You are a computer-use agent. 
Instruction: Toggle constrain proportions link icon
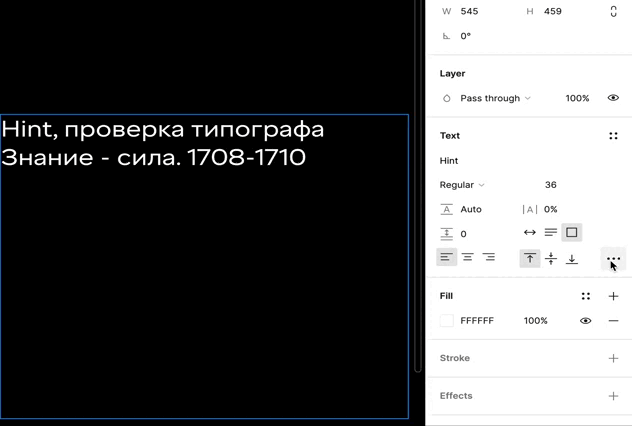tap(613, 12)
